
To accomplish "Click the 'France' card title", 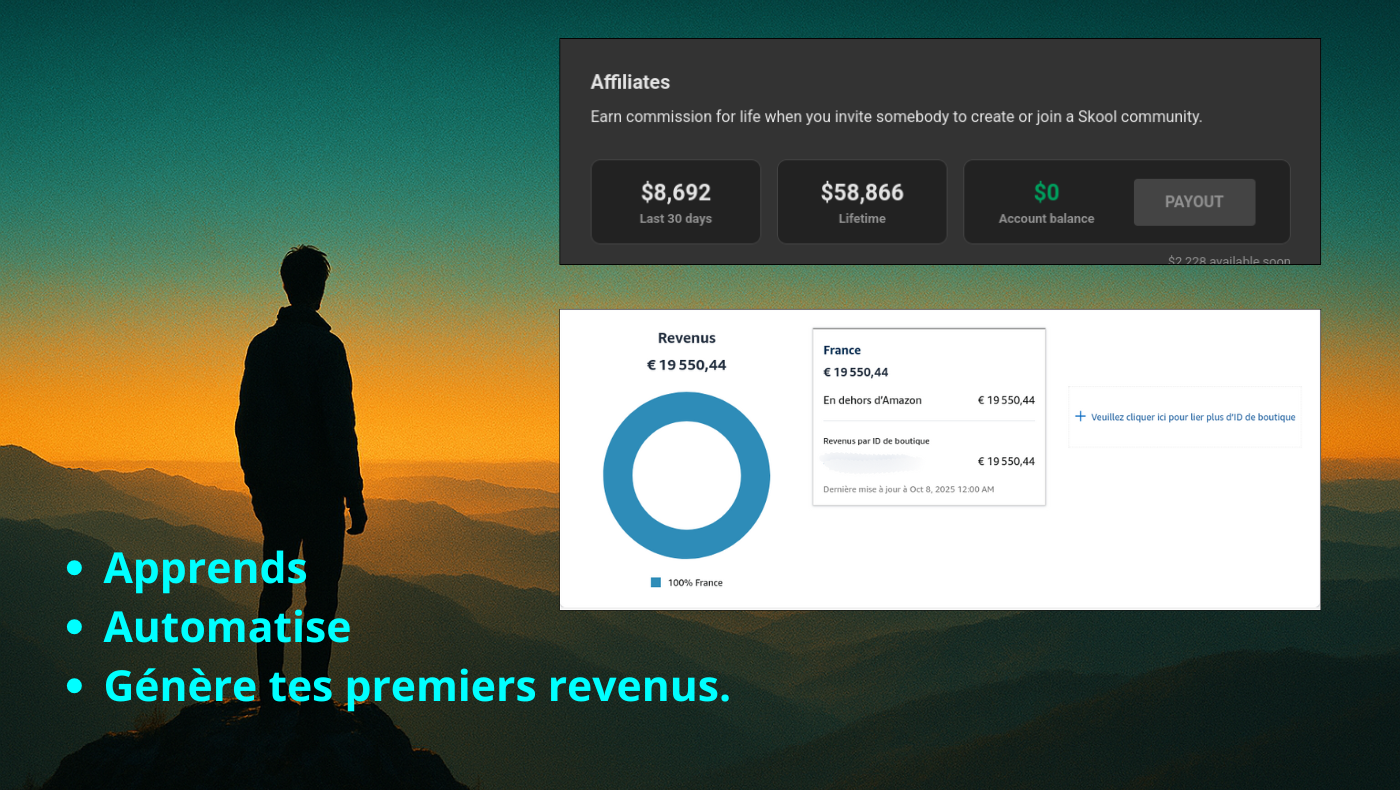I will tap(842, 350).
